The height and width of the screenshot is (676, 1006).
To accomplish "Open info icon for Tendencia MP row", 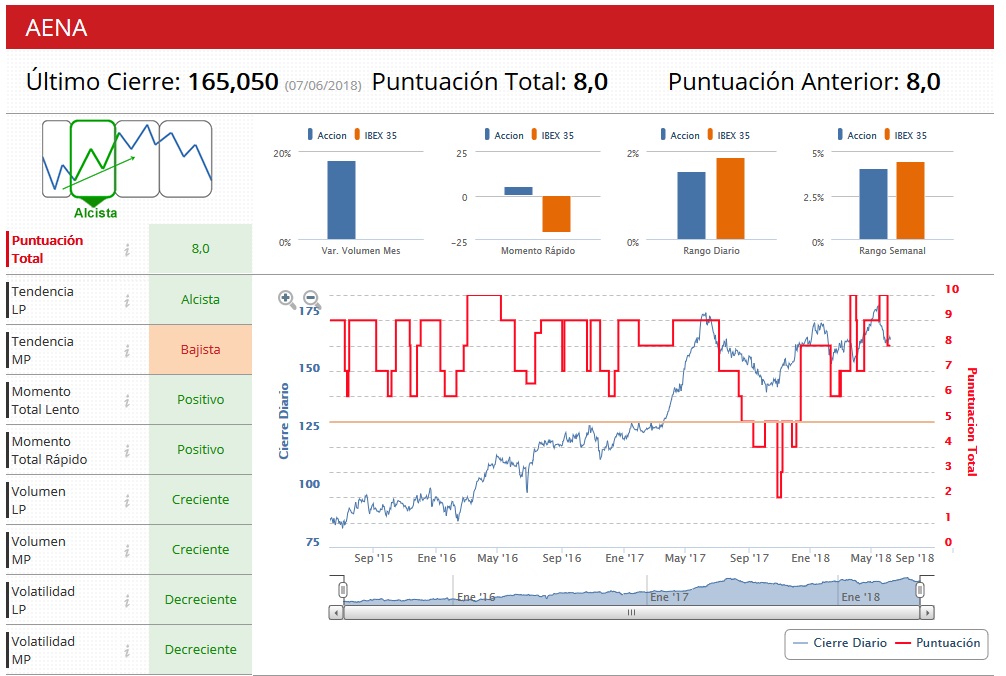I will coord(127,350).
